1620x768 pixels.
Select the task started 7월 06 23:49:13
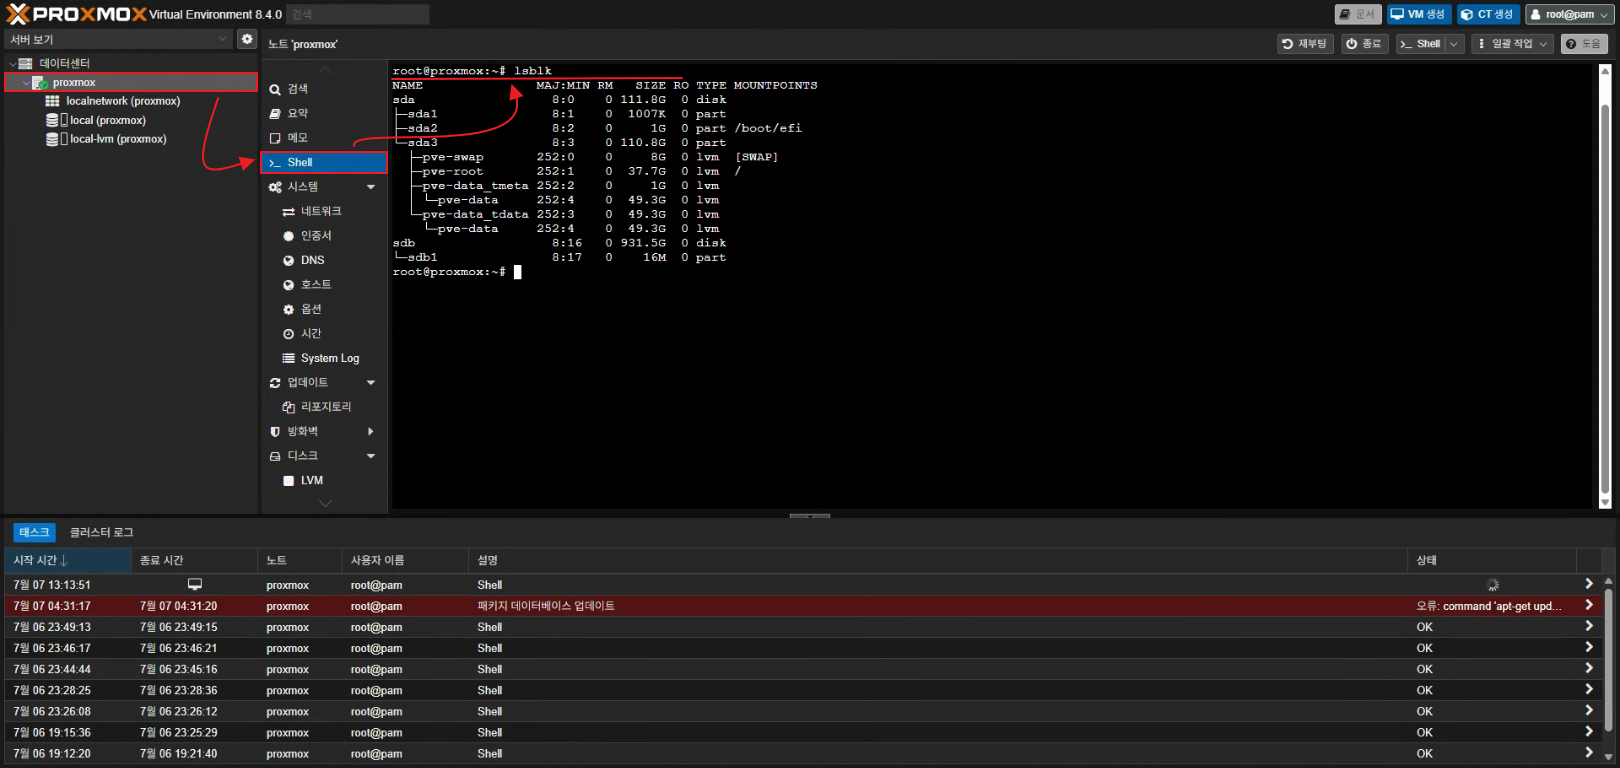coord(805,627)
